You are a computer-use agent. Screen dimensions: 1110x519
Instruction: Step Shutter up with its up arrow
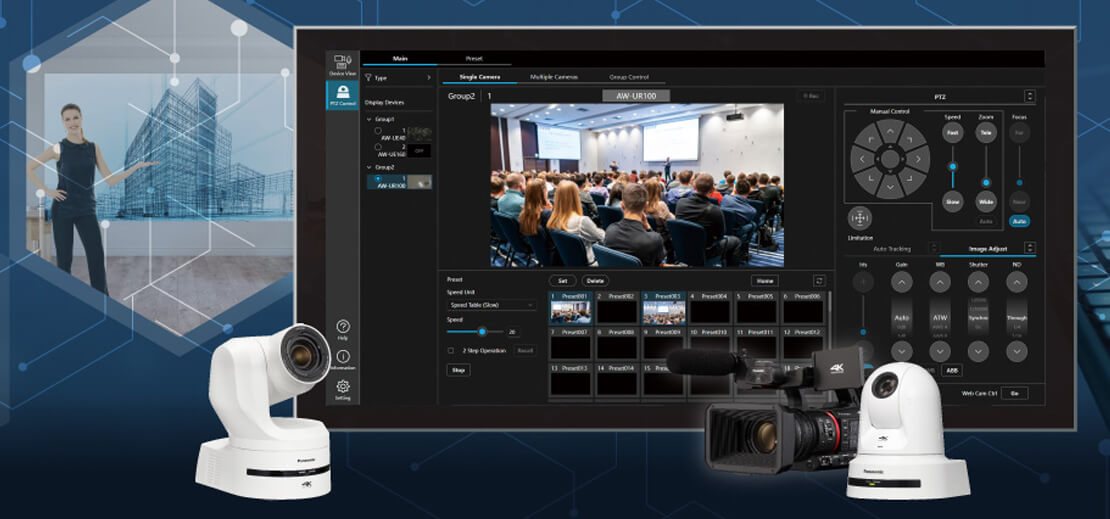click(978, 282)
